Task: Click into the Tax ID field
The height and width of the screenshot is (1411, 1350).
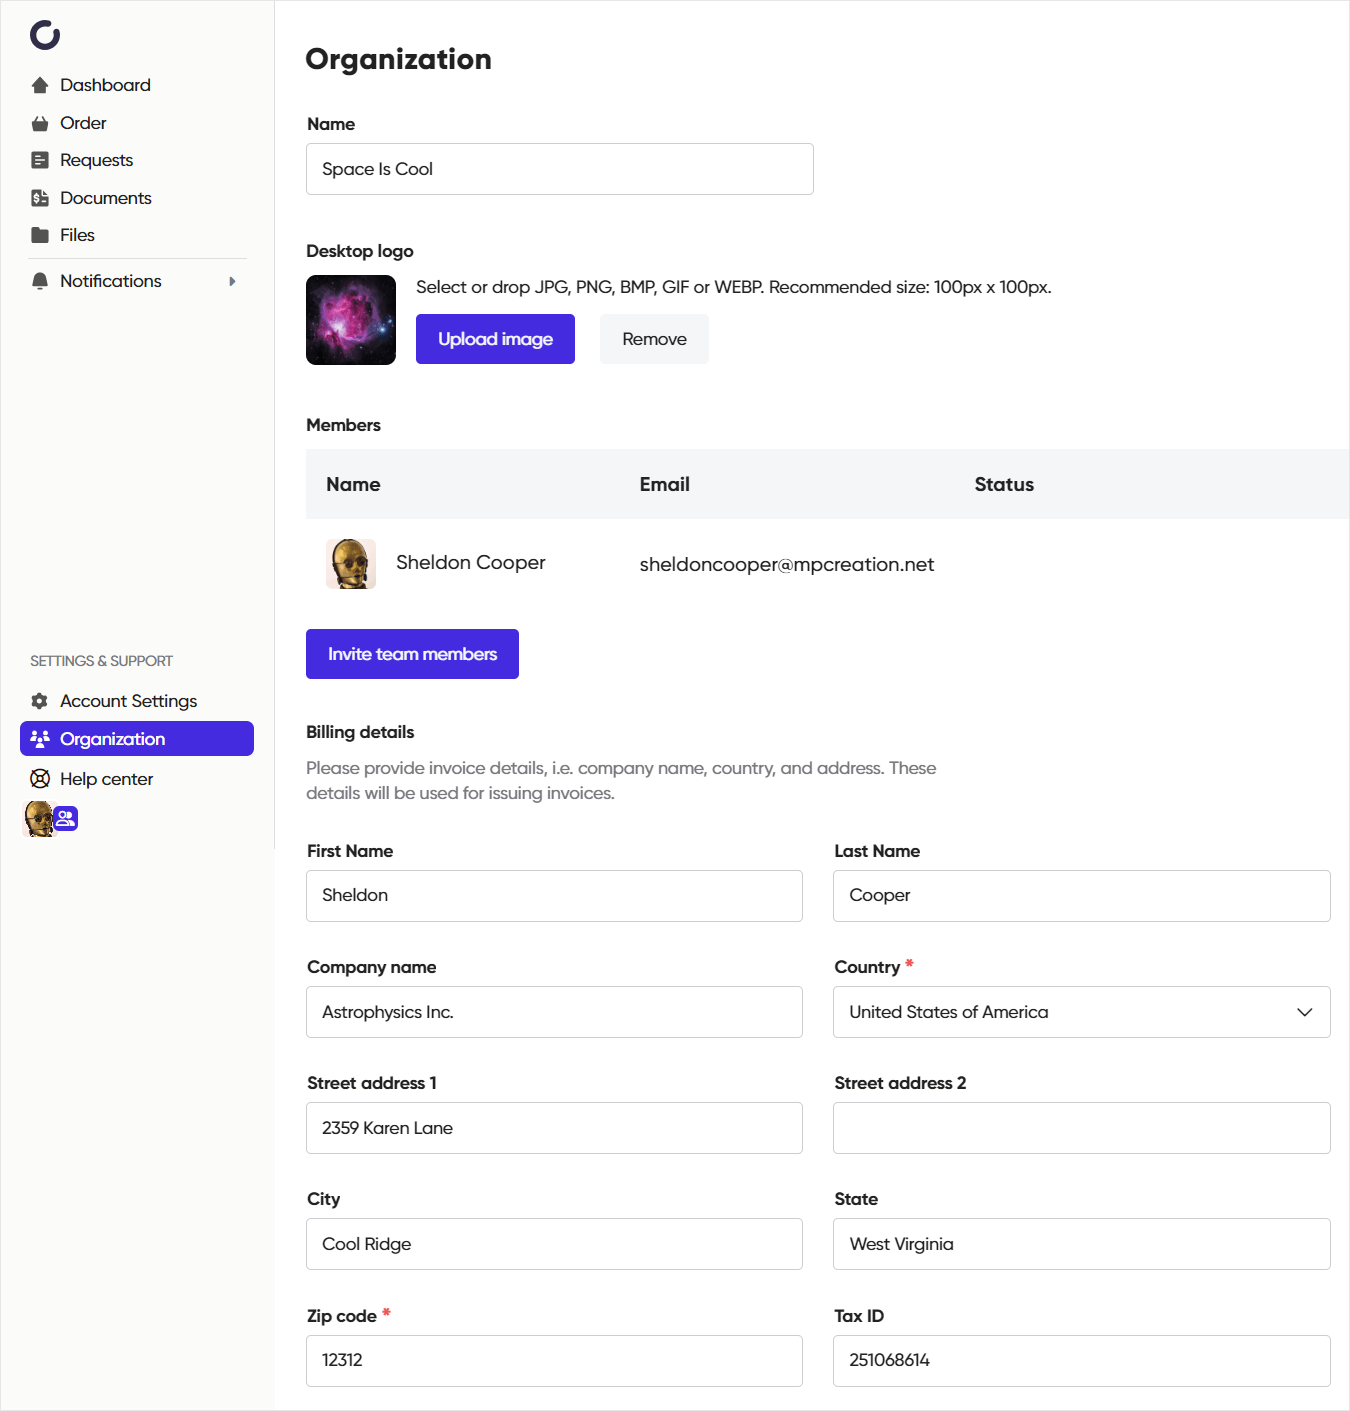Action: [x=1081, y=1360]
